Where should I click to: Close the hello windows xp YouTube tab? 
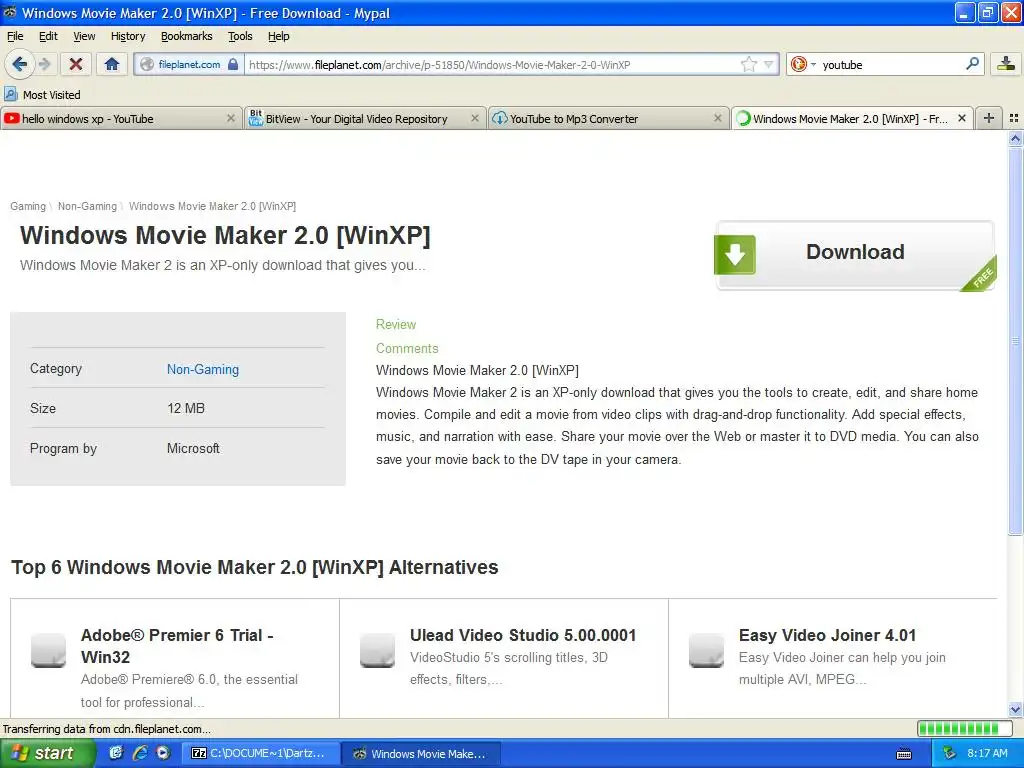click(231, 118)
